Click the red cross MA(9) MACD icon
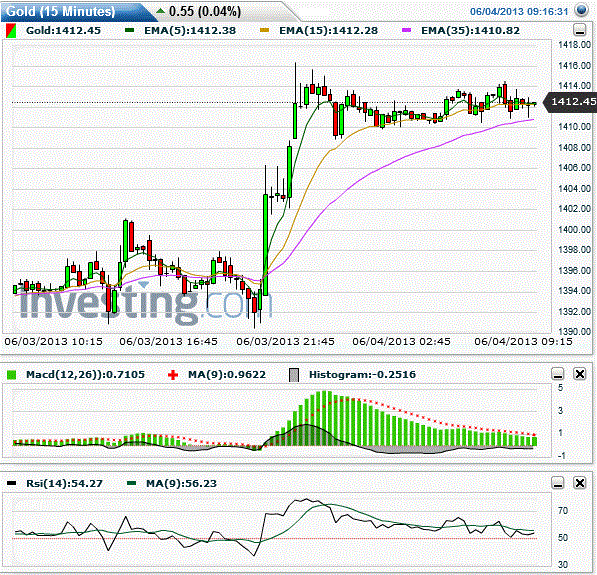Viewport: 597px width, 575px height. [173, 375]
